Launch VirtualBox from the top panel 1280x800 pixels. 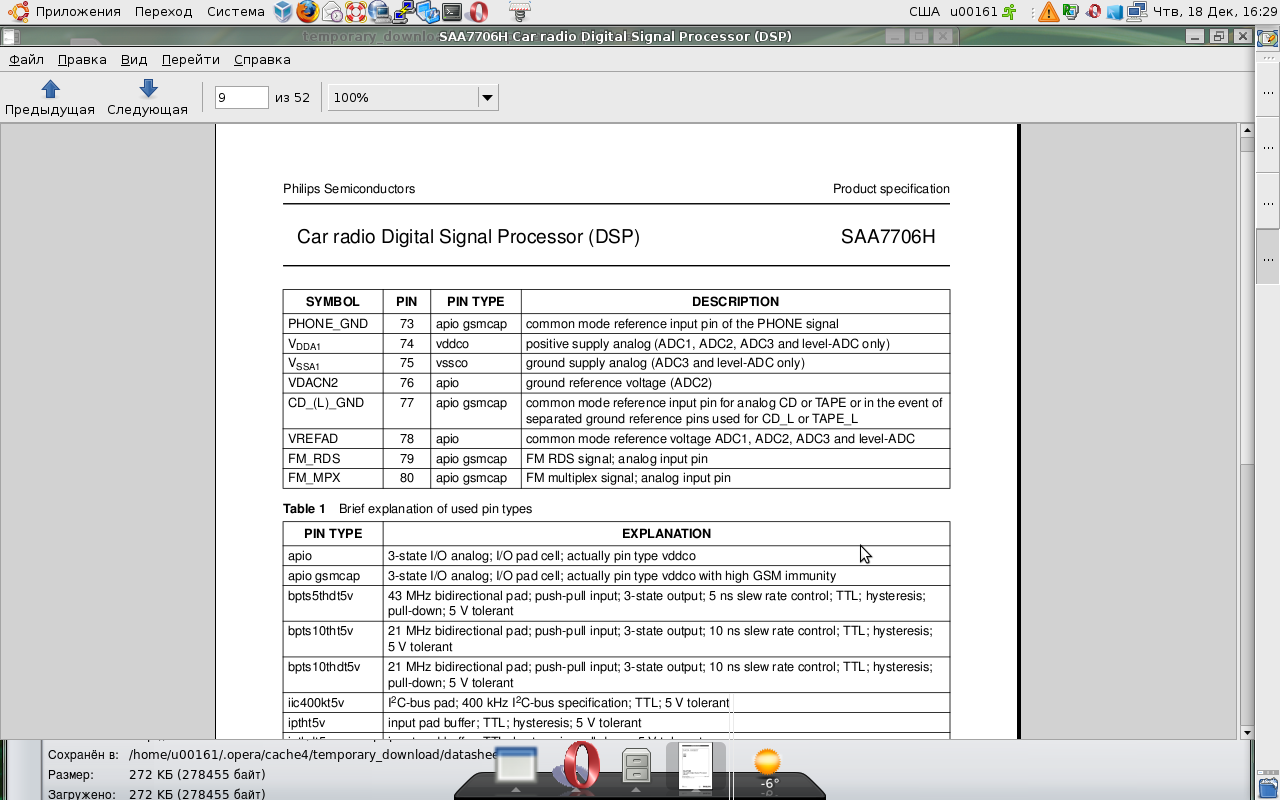[x=284, y=12]
